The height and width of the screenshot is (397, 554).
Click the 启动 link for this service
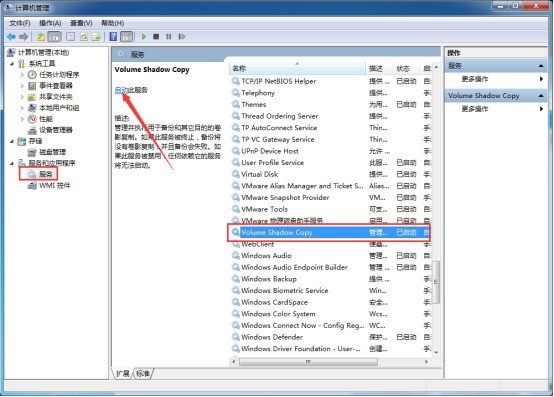point(121,90)
